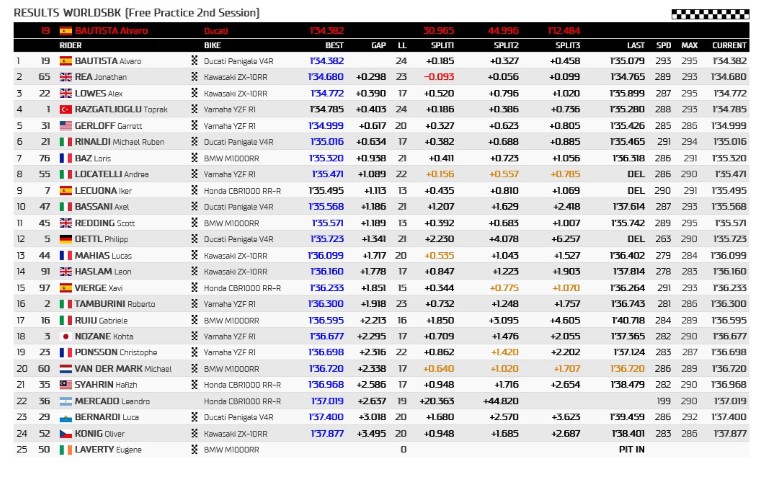Click the Spanish flag beside Bautista Alvaro
Screen dimensions: 764x480
(67, 61)
